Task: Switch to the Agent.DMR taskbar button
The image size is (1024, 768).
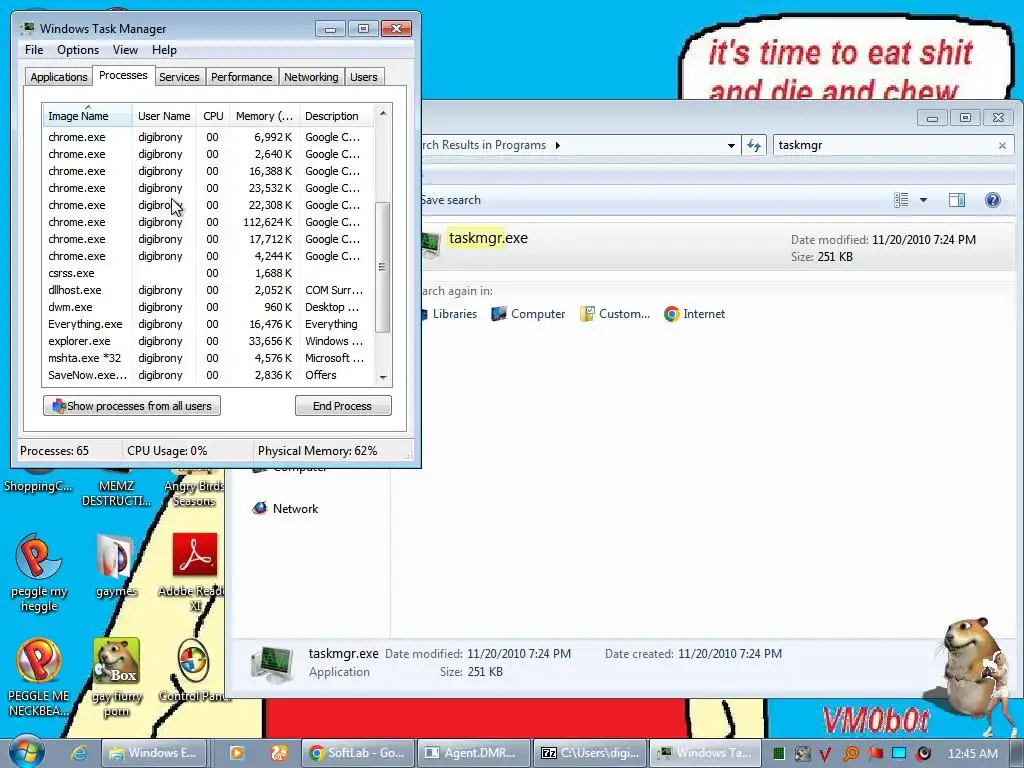Action: (473, 753)
